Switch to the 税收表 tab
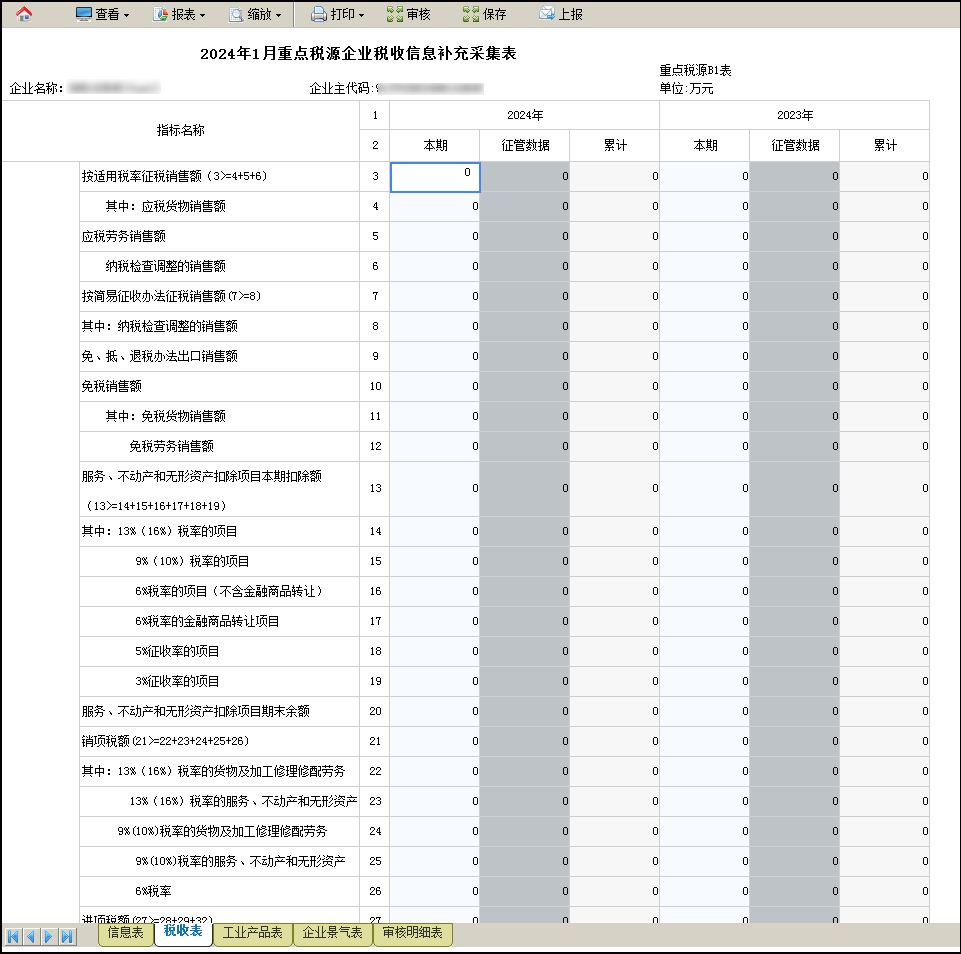This screenshot has height=954, width=961. (183, 932)
